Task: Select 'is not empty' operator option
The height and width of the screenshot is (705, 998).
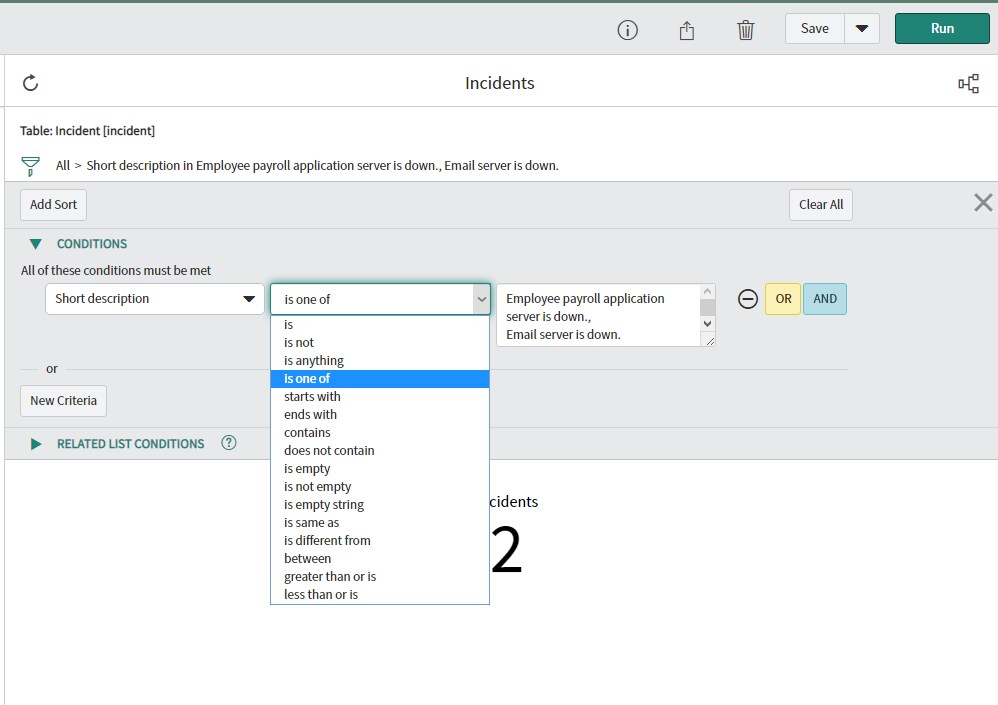Action: tap(380, 487)
